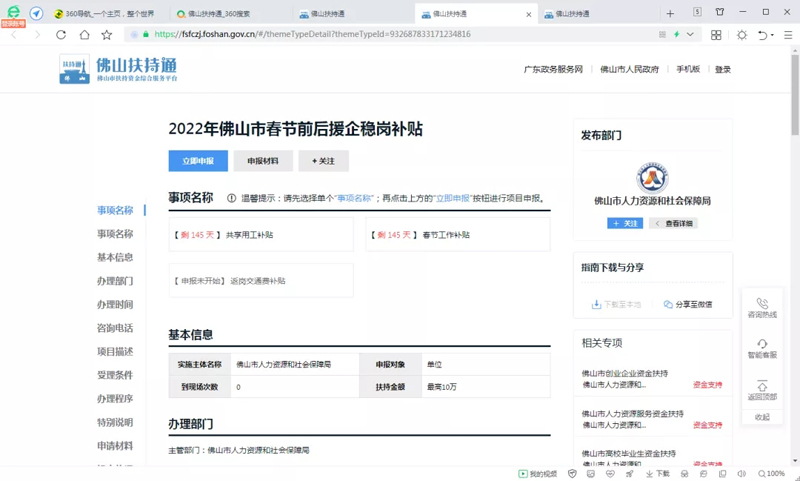Expand 查看详细 for the department
The height and width of the screenshot is (481, 800).
coord(673,223)
